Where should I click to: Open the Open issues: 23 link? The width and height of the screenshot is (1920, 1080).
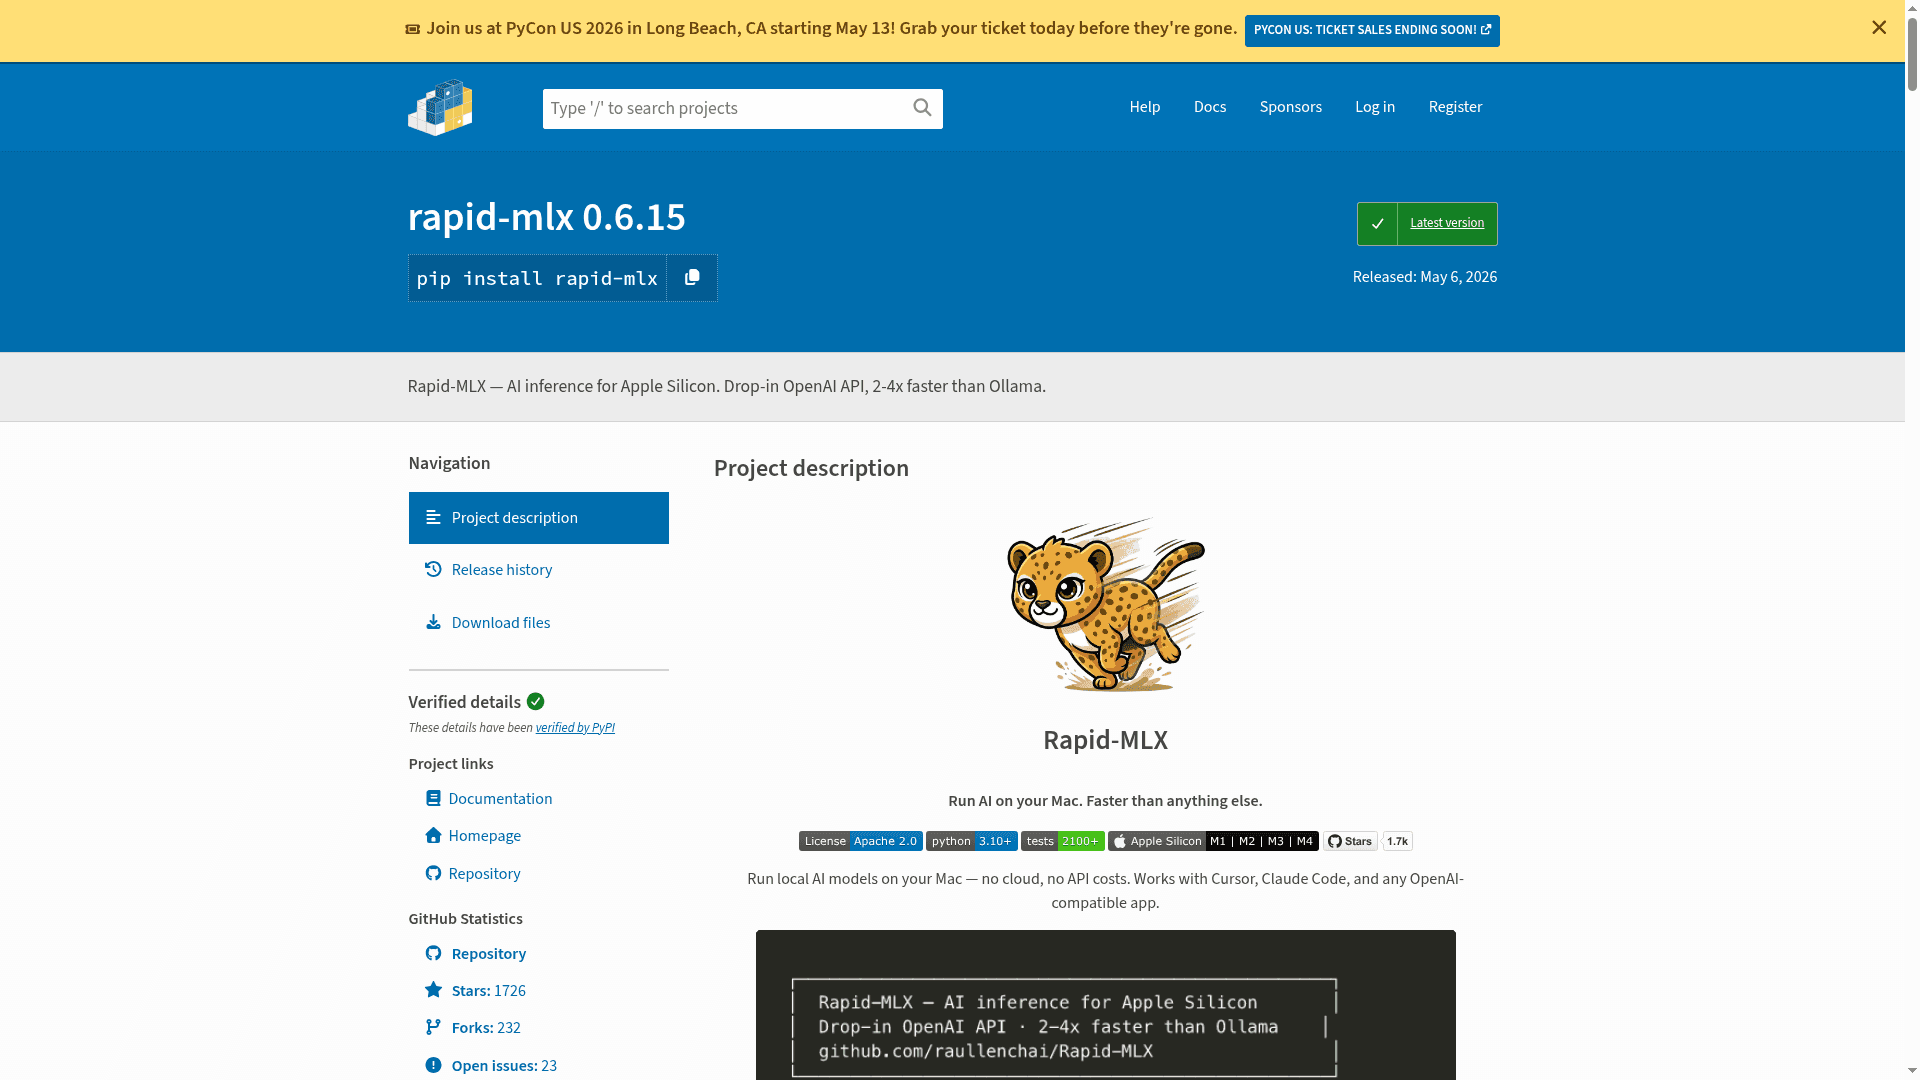(x=504, y=1065)
